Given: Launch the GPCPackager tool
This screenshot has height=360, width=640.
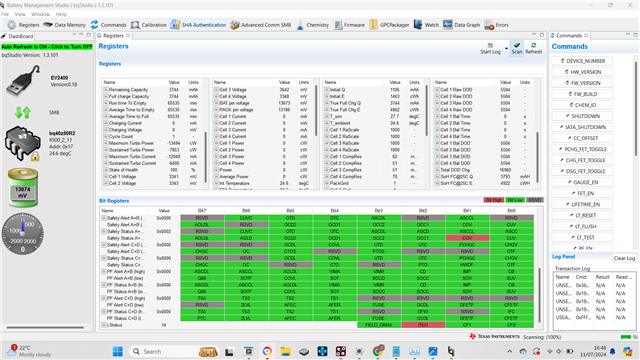Looking at the screenshot, I should pyautogui.click(x=389, y=25).
